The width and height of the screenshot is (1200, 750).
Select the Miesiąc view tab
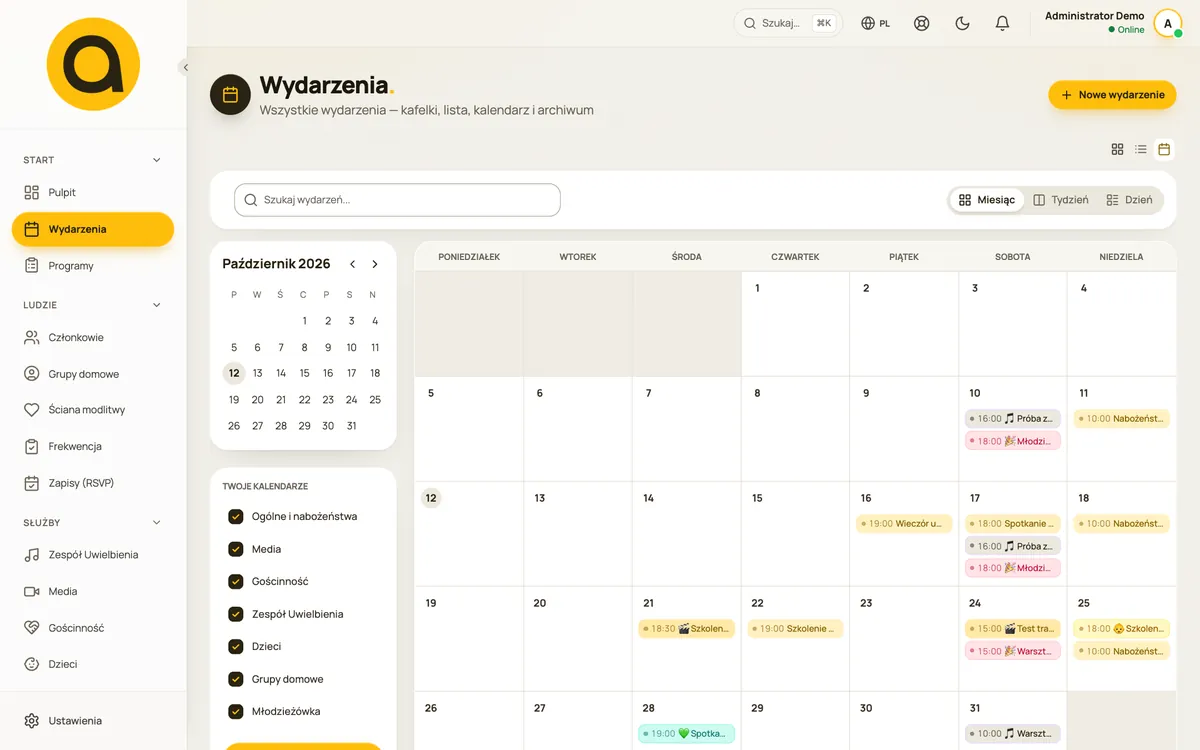tap(987, 200)
